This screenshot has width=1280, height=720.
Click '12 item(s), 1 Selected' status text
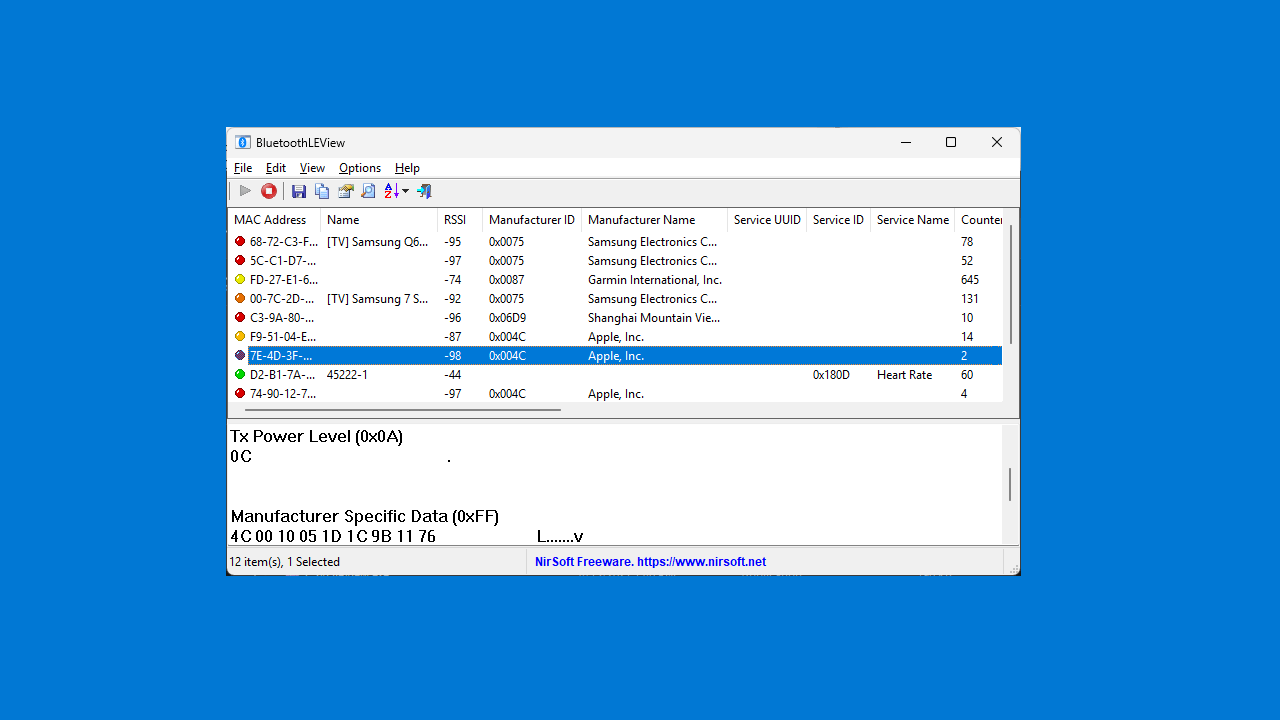tap(285, 562)
